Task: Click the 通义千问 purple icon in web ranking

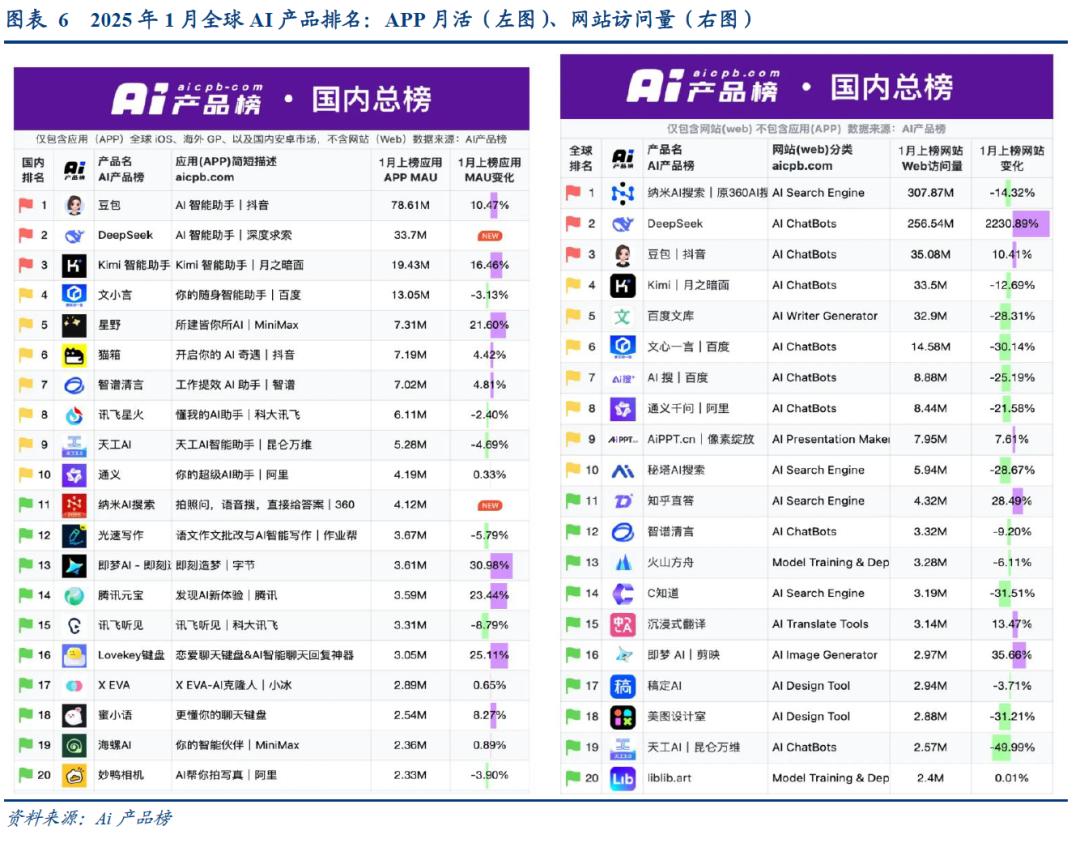Action: [623, 408]
